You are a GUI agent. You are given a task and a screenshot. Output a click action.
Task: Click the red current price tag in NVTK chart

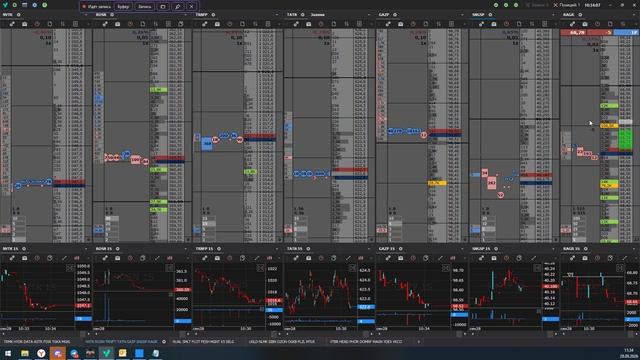[83, 305]
